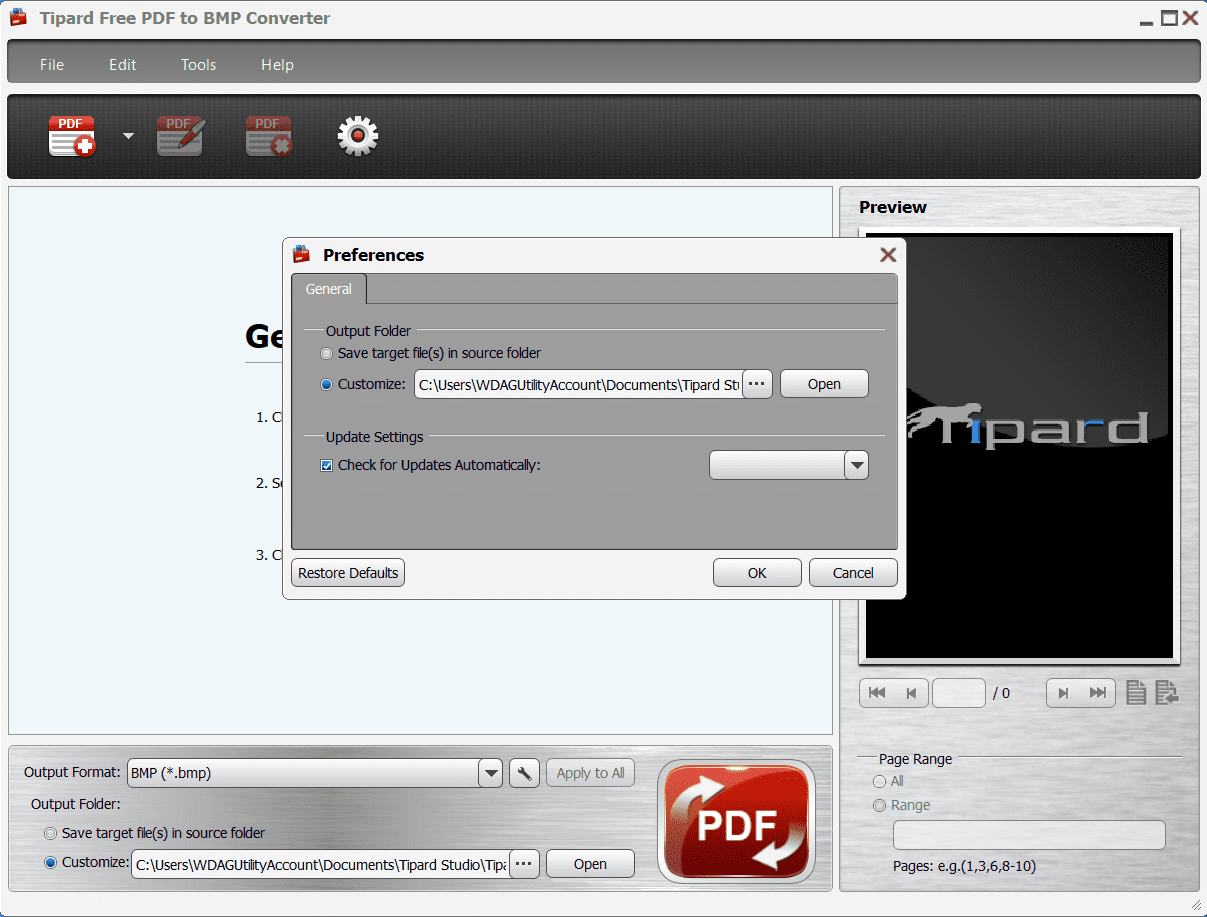Image resolution: width=1207 pixels, height=917 pixels.
Task: Click the page range text field
Action: point(1029,835)
